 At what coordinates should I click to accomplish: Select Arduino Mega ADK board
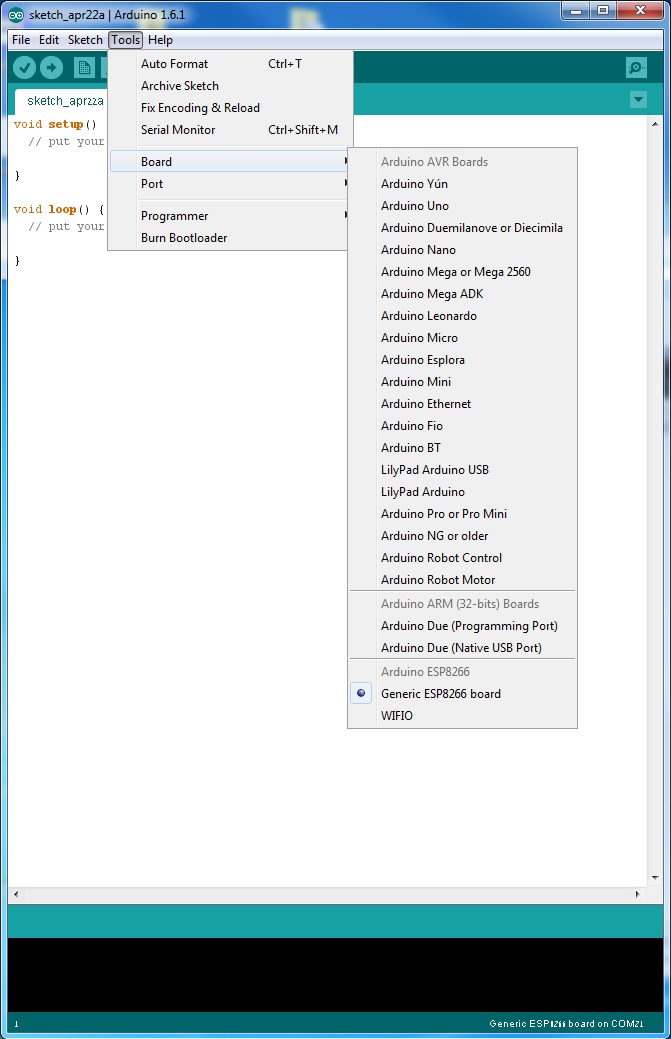point(462,293)
